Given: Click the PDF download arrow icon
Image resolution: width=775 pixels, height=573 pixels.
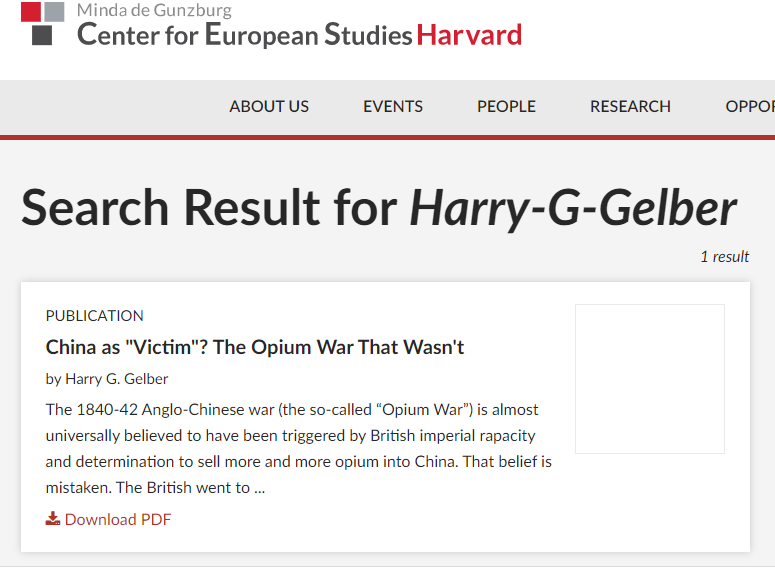Looking at the screenshot, I should point(53,519).
